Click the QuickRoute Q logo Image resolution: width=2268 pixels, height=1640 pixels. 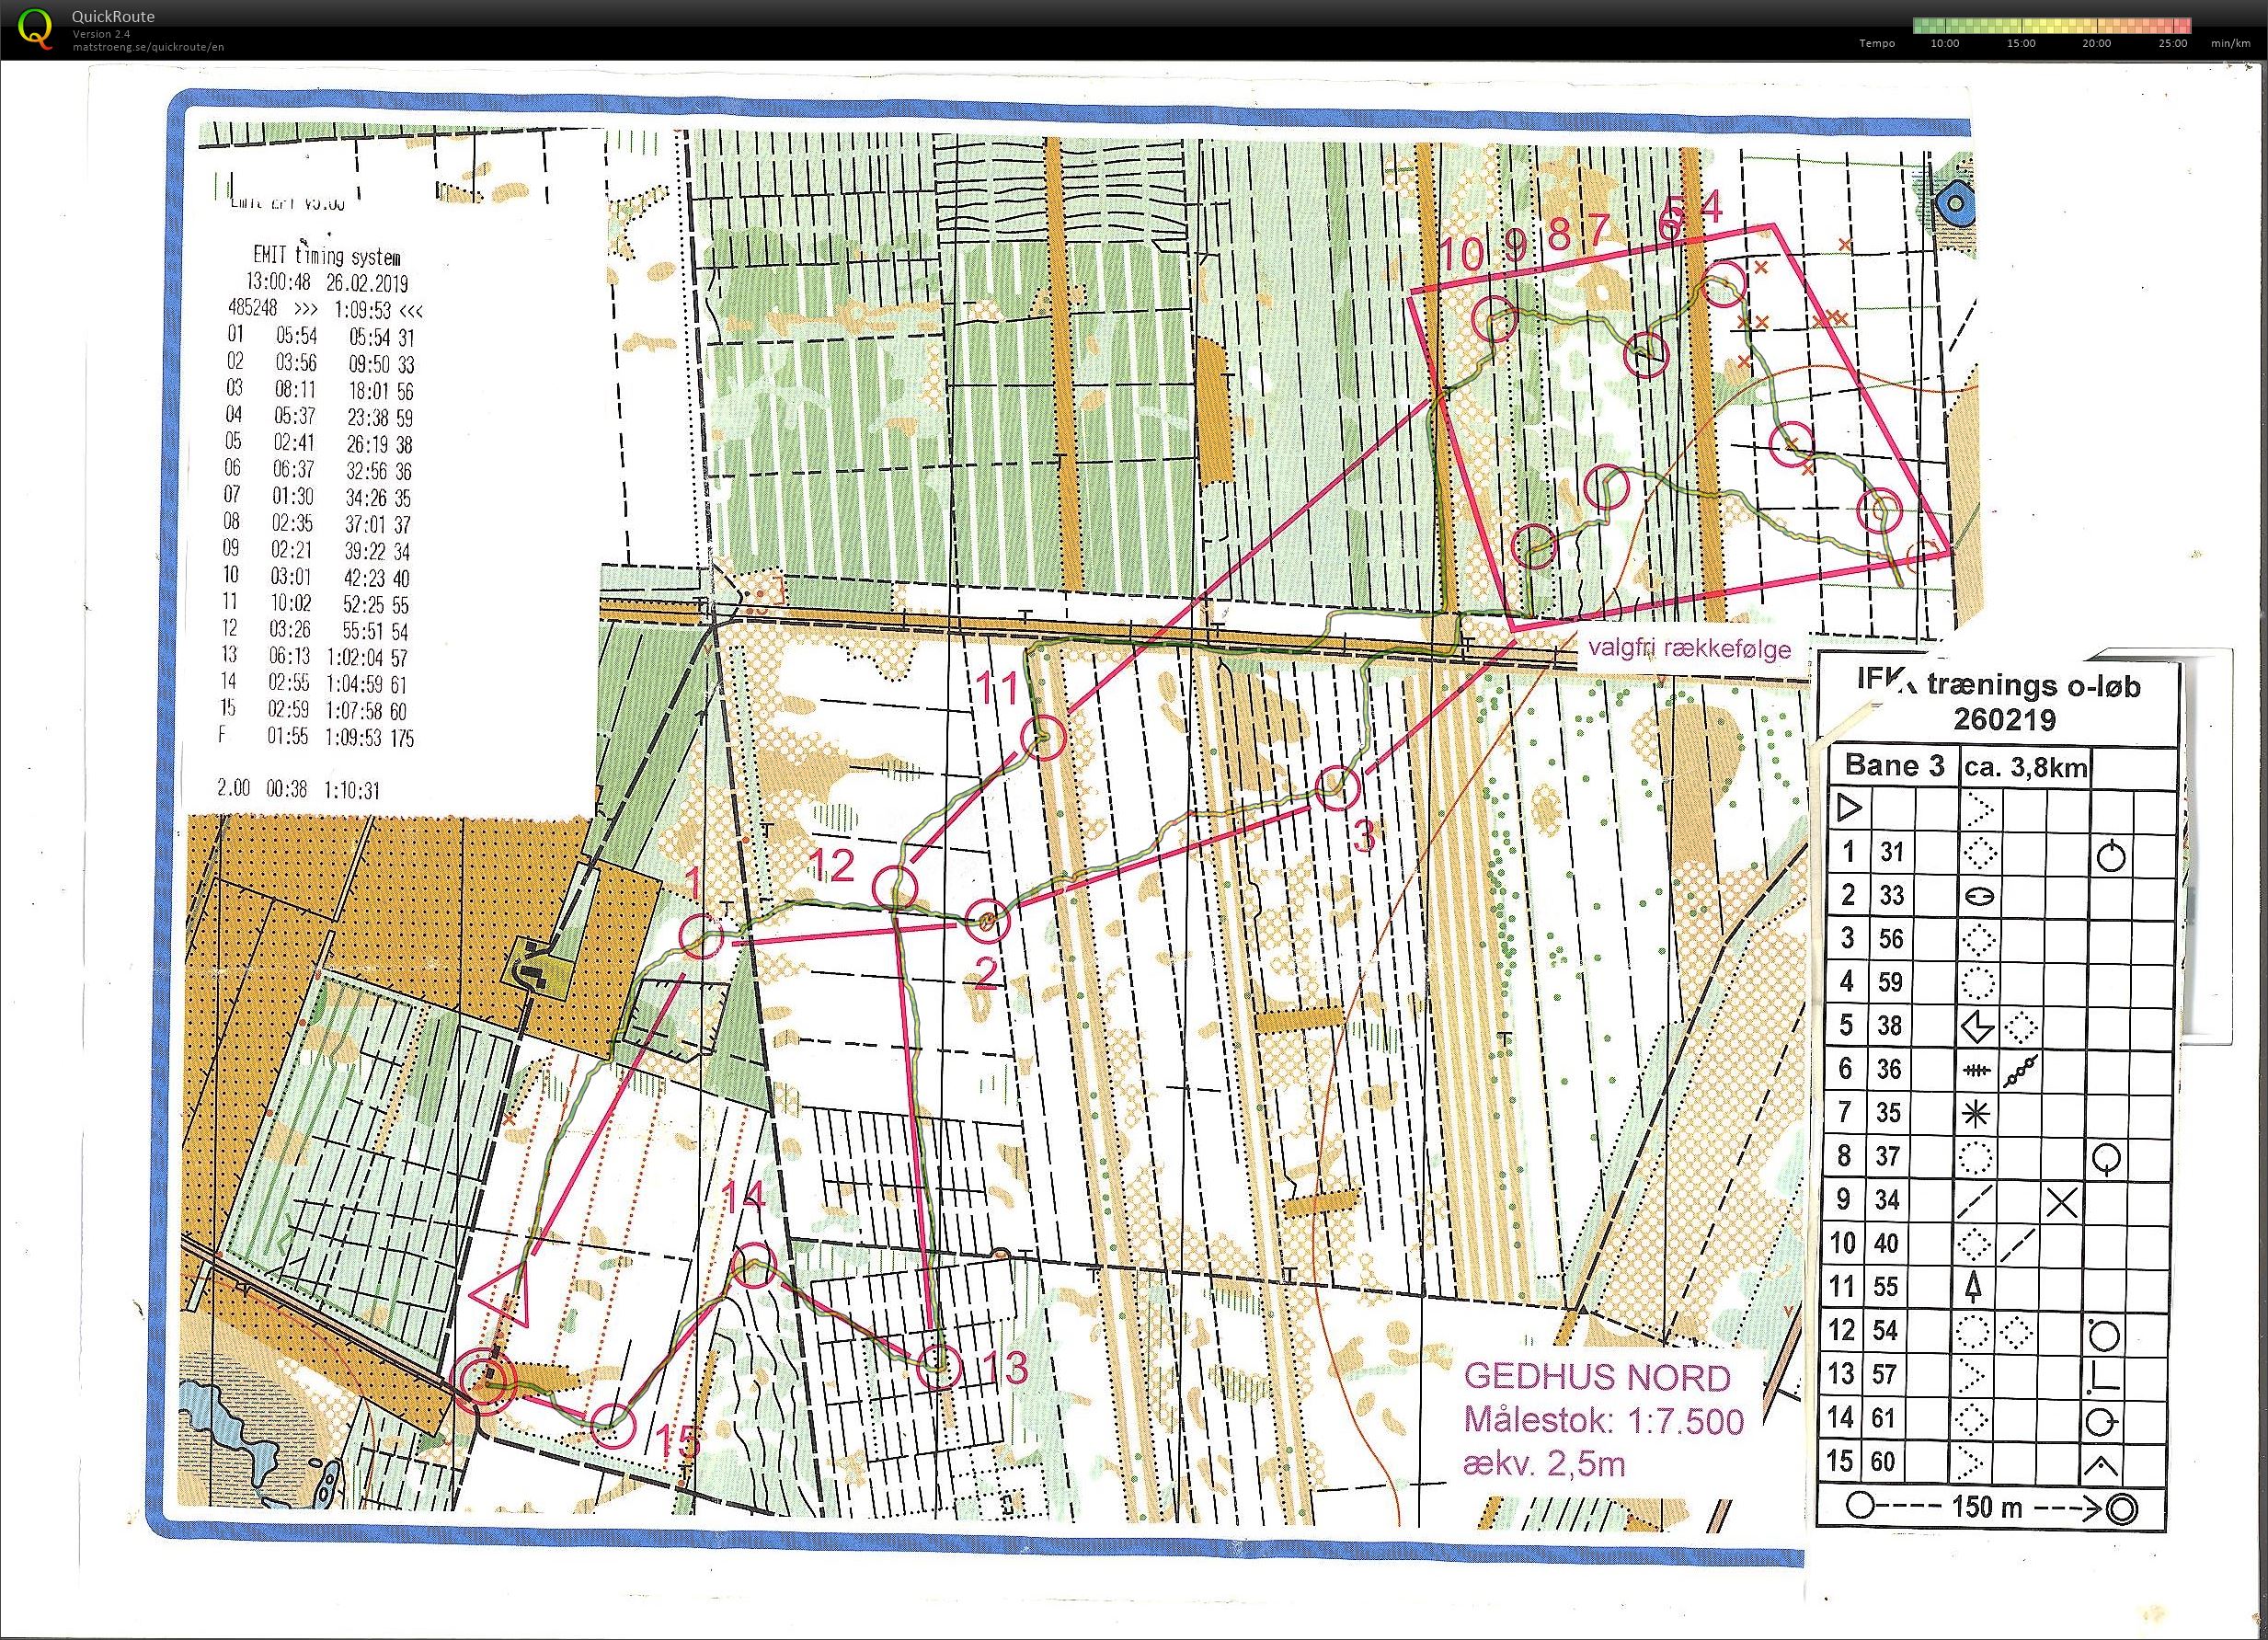point(35,28)
